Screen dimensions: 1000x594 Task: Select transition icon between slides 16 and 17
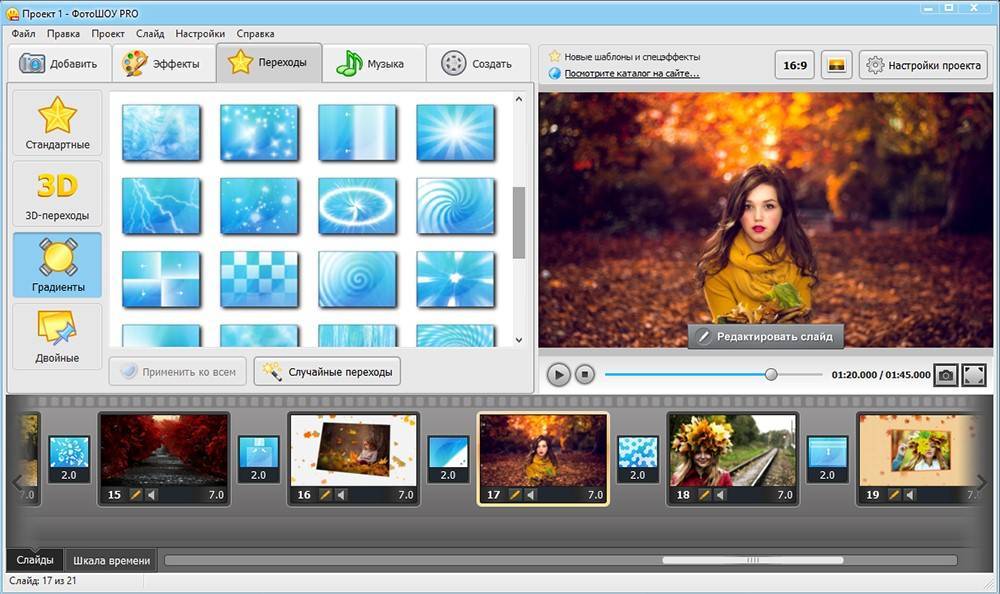(448, 459)
